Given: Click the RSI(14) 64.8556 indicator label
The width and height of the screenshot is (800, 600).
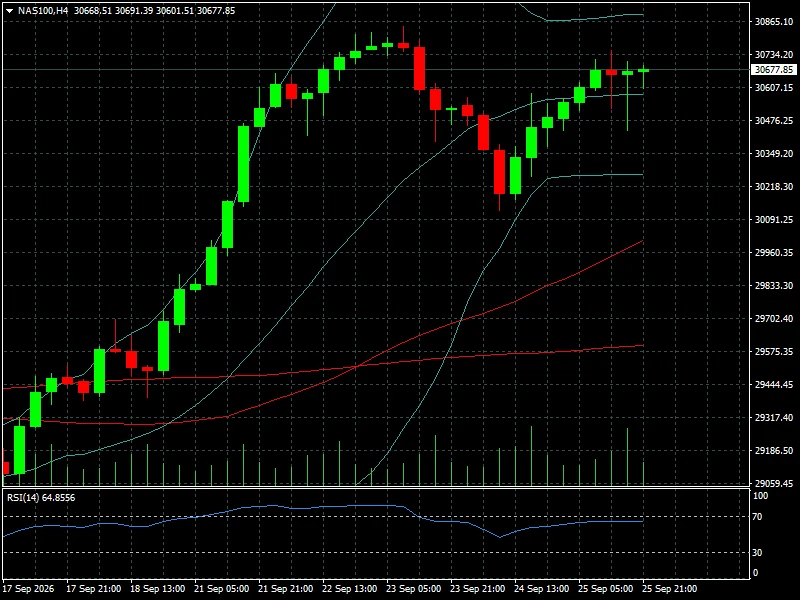Looking at the screenshot, I should [x=41, y=497].
